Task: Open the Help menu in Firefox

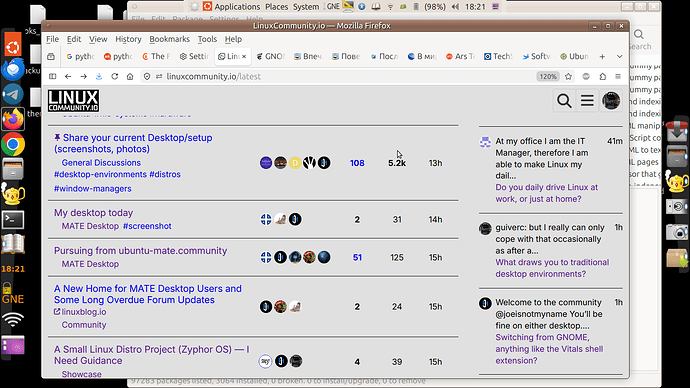Action: [x=233, y=39]
